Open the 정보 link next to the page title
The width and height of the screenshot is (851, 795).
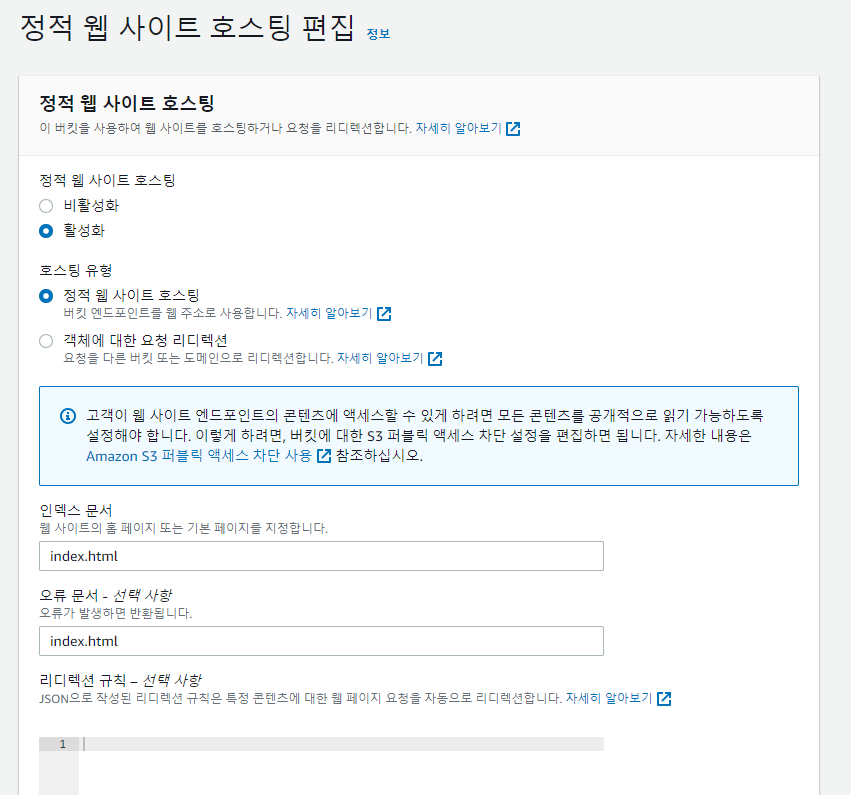(378, 34)
